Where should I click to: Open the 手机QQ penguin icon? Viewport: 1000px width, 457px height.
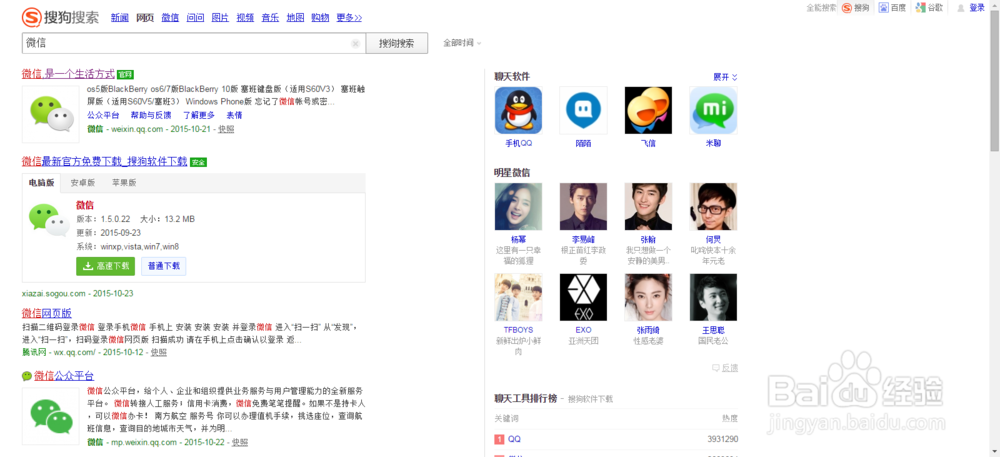pyautogui.click(x=518, y=110)
